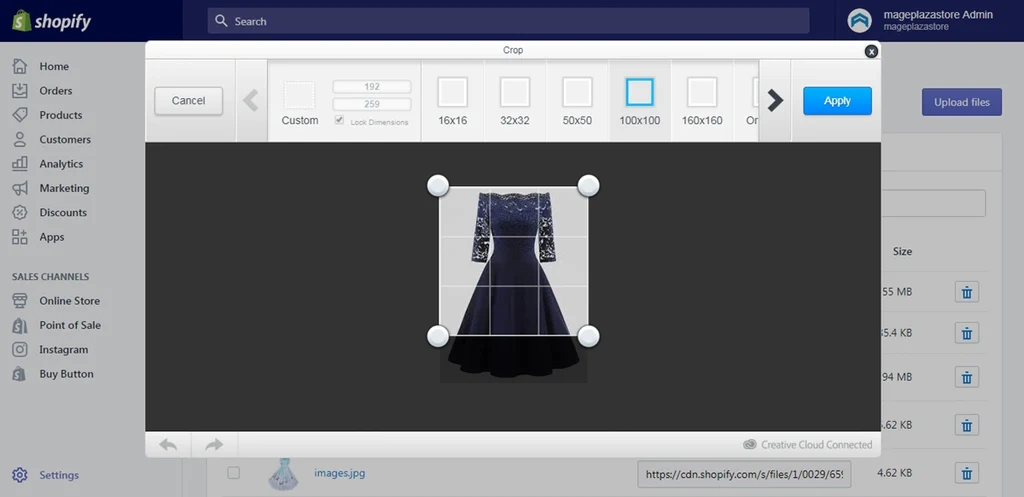
Task: Pick the 100x100 crop preset
Action: click(639, 100)
